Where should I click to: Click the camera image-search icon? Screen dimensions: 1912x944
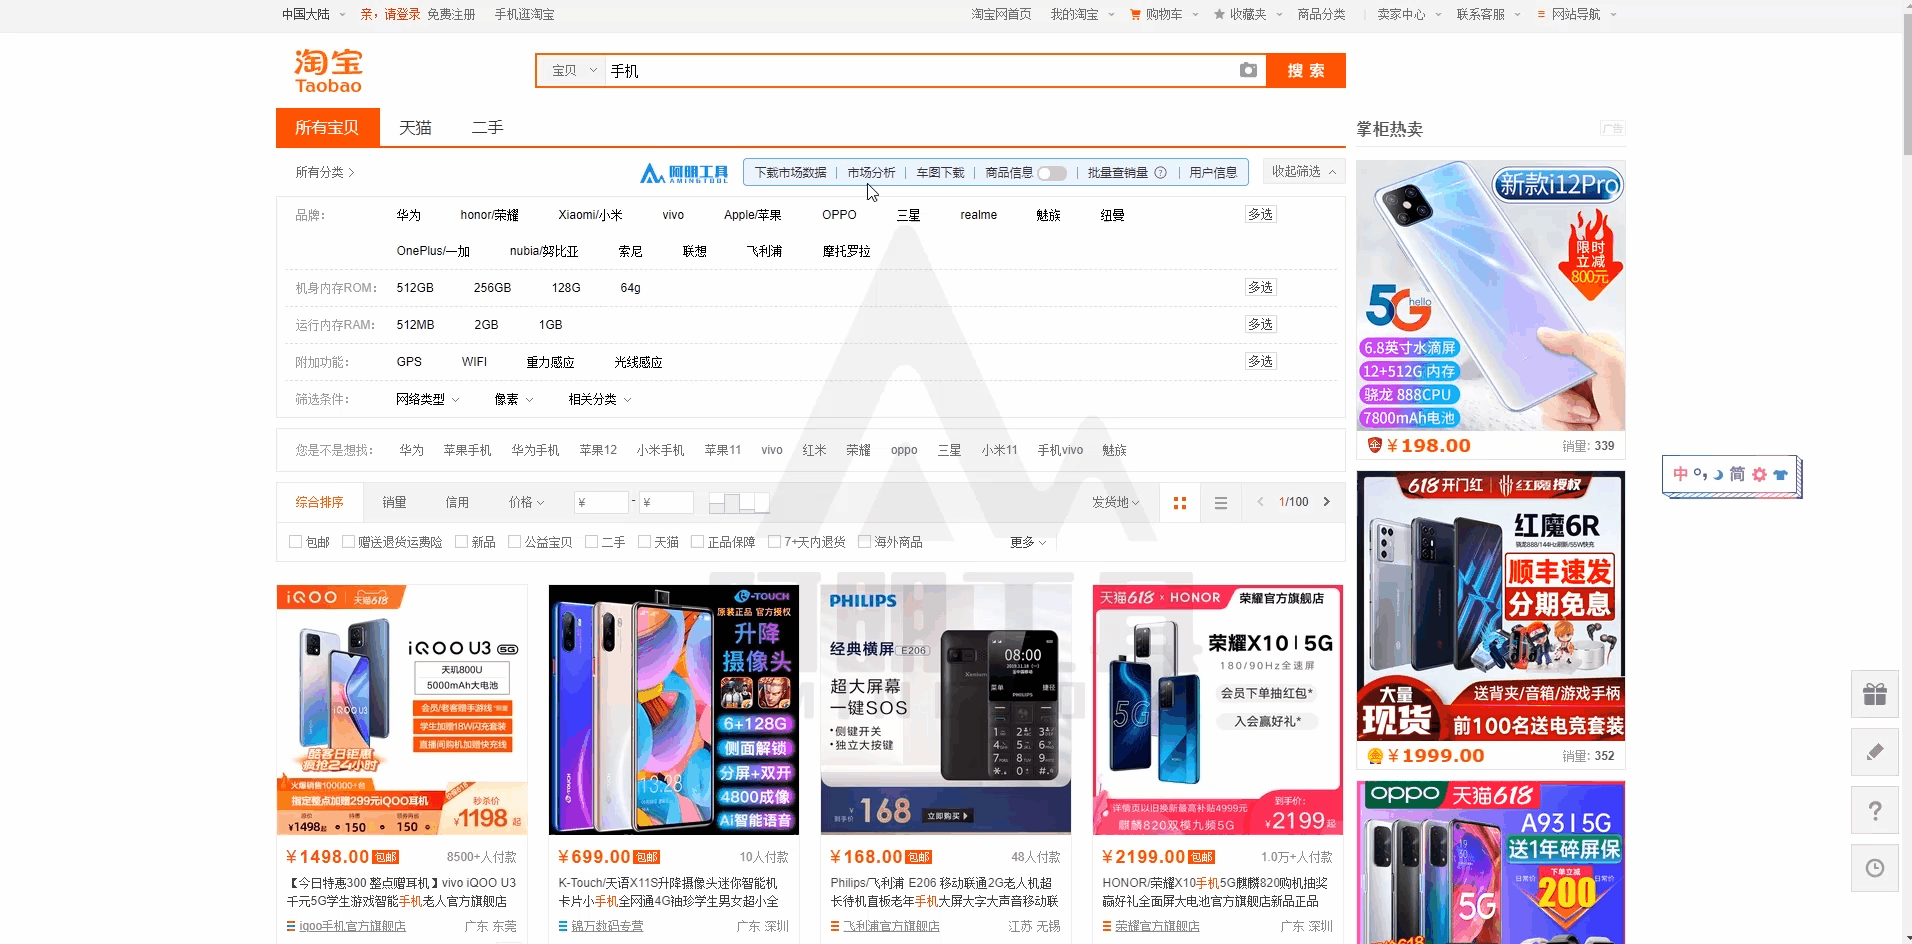coord(1248,70)
